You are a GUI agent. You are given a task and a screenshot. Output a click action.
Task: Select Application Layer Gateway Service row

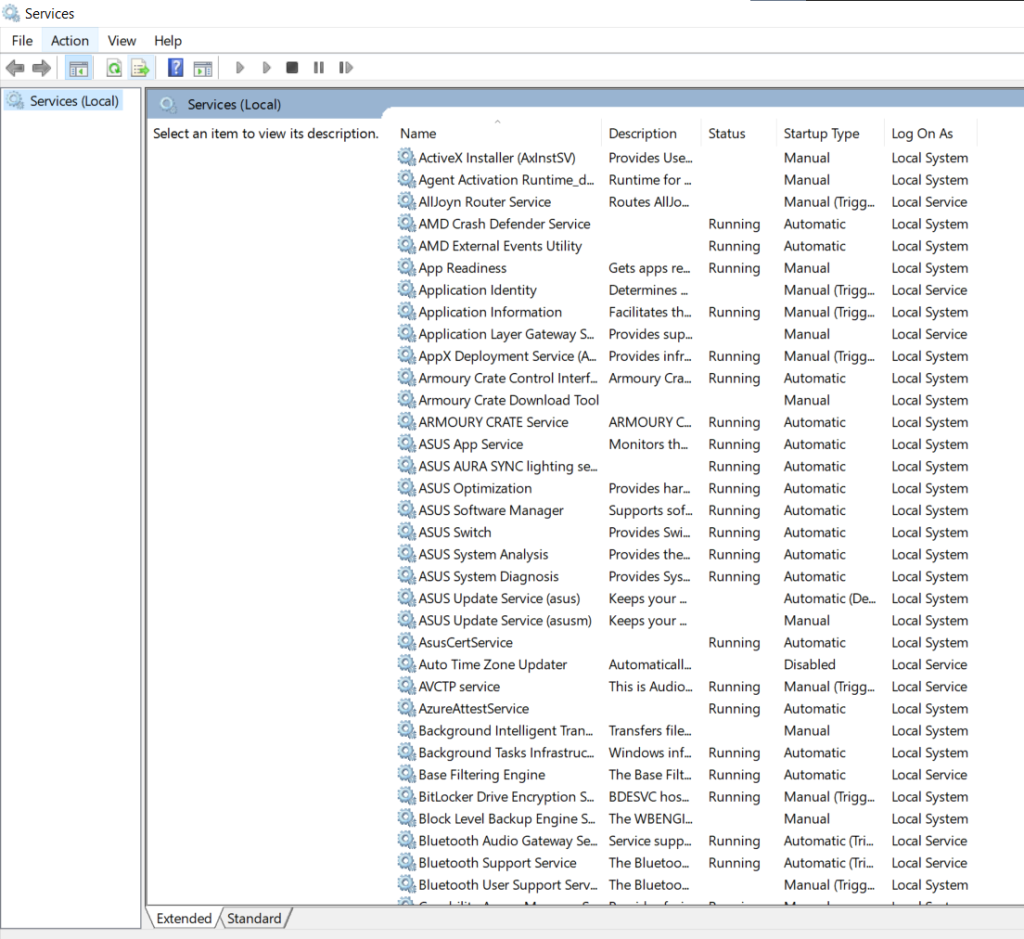684,334
